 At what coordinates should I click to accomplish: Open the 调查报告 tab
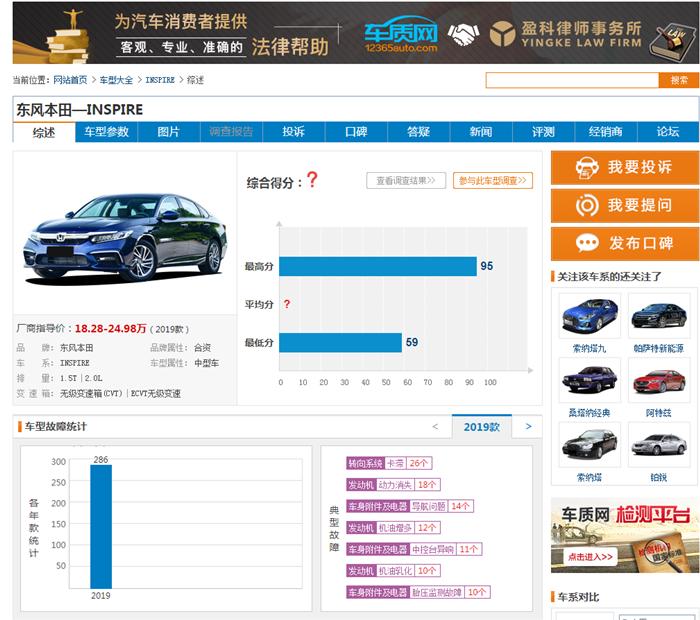[x=231, y=132]
